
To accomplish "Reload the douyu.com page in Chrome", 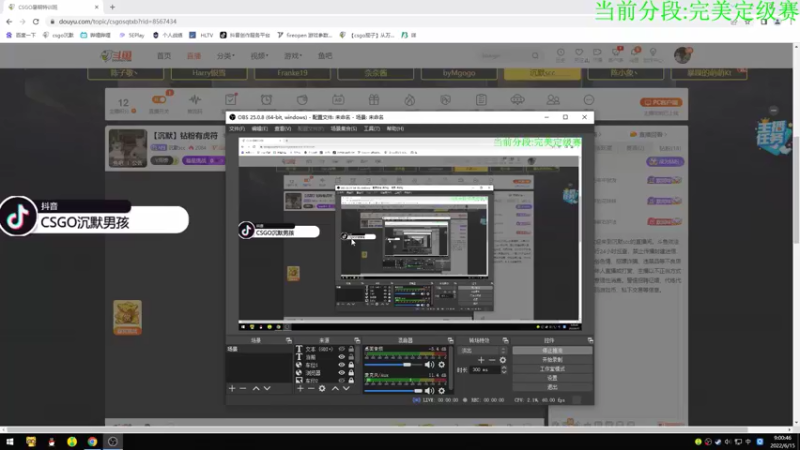I will click(36, 21).
